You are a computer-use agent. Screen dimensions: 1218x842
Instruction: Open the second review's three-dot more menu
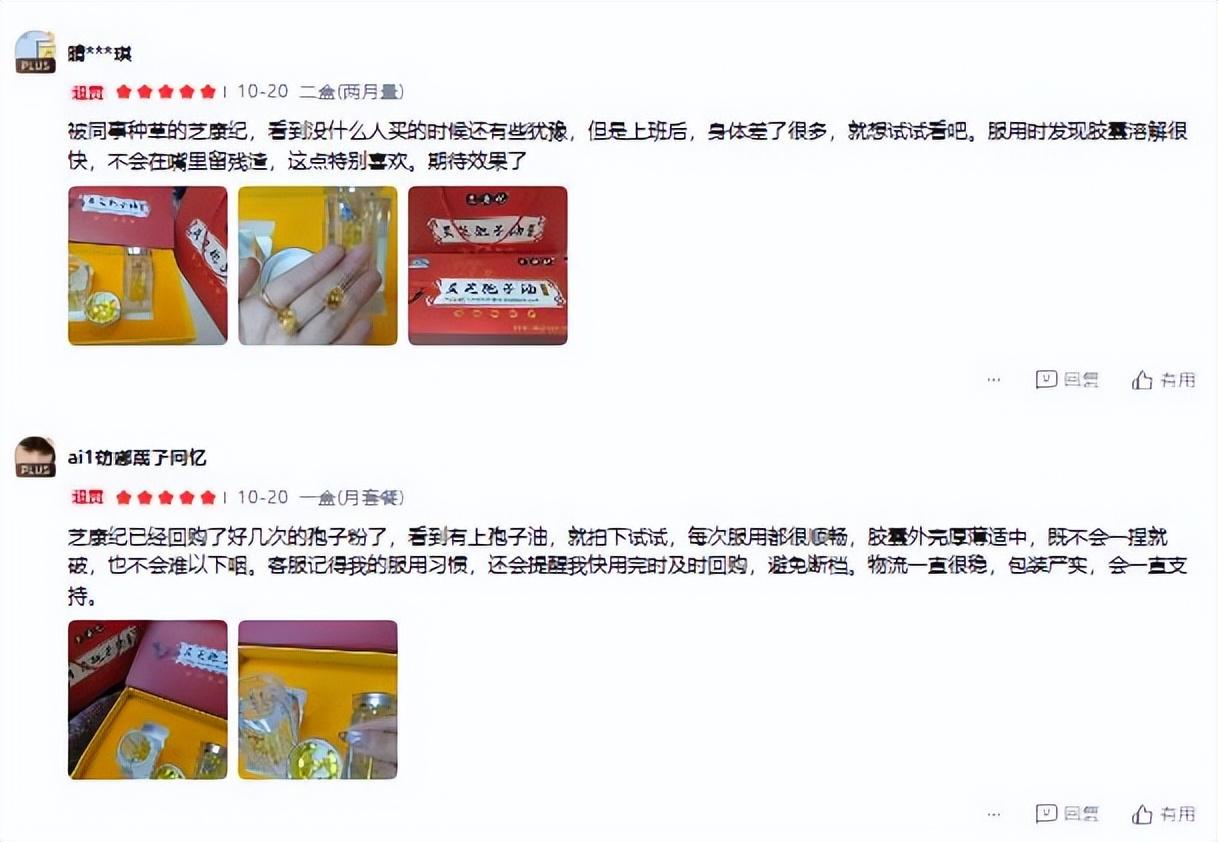[x=993, y=814]
